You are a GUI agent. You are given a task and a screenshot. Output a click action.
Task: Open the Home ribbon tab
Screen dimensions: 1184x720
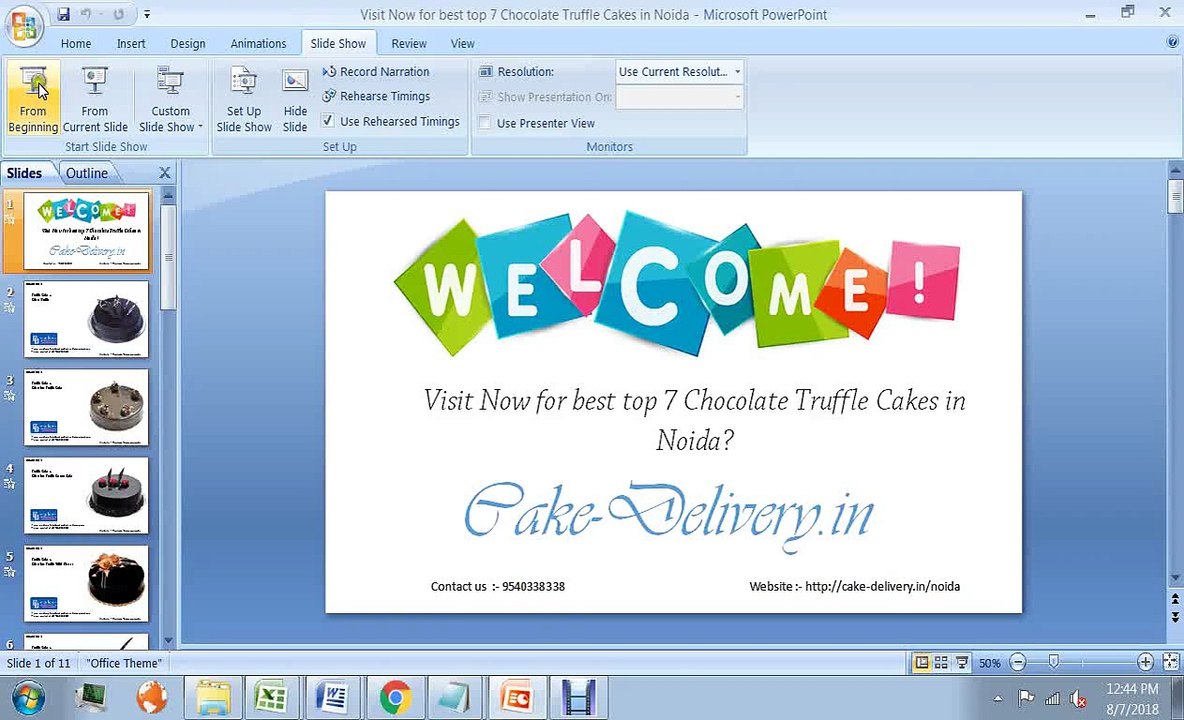pos(76,44)
